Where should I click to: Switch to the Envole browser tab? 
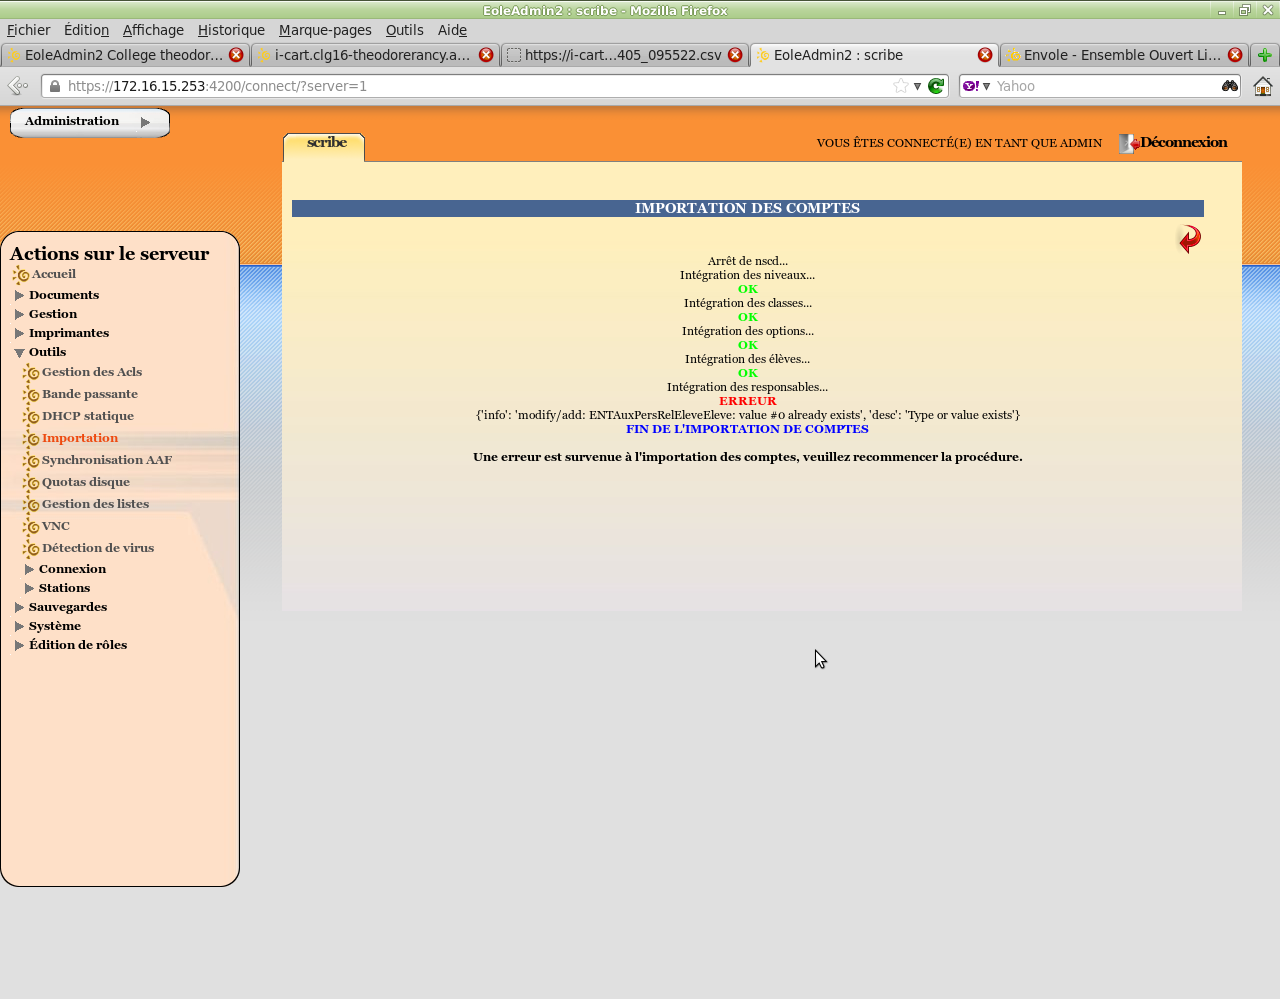pos(1120,55)
